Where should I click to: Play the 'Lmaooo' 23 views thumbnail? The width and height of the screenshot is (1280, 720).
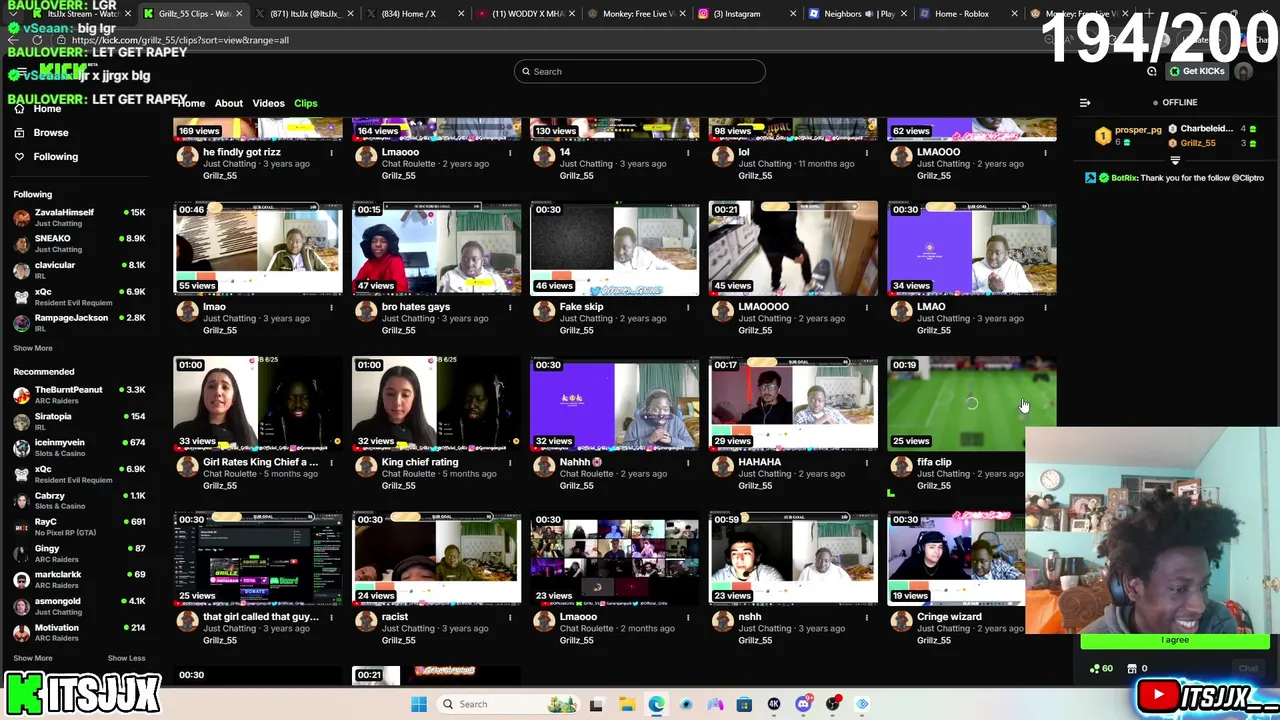[x=615, y=558]
